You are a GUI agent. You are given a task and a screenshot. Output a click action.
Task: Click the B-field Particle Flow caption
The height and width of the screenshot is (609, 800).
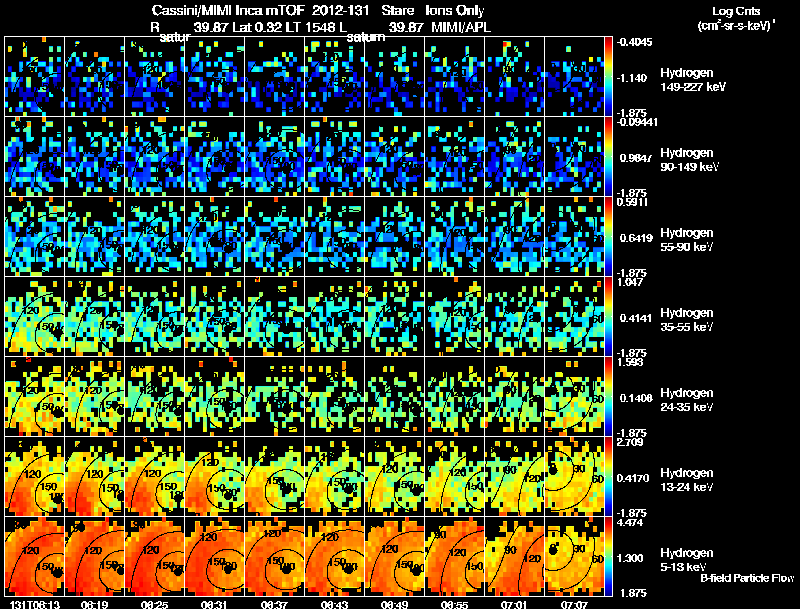[747, 578]
